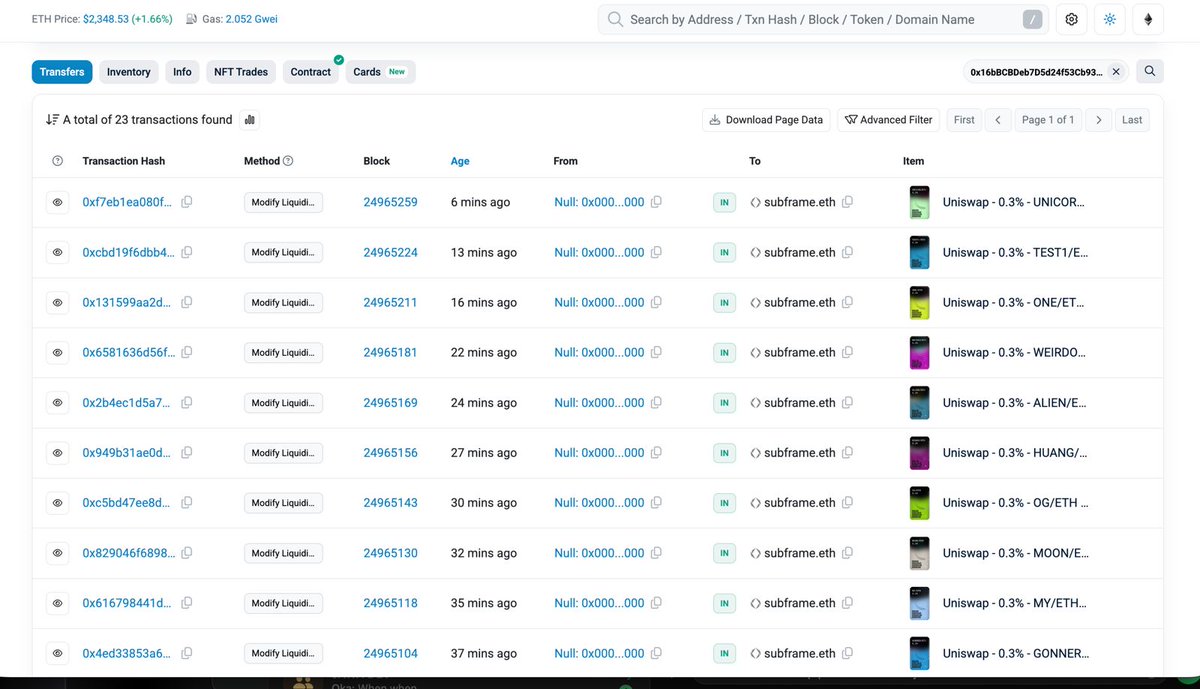Copy subframe.eth address in 24965130 row
Screen dimensions: 1200x689
pyautogui.click(x=847, y=553)
